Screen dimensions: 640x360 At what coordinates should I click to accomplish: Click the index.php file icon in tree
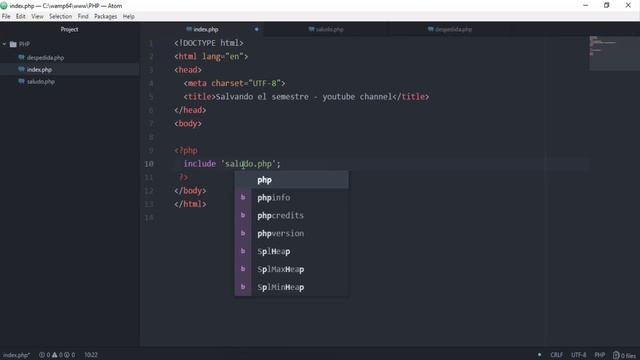pyautogui.click(x=21, y=69)
